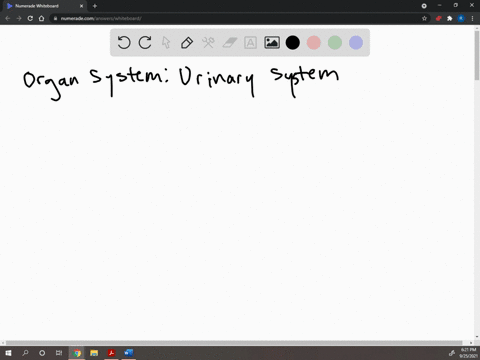Pick the pink ink color
The image size is (480, 360).
(314, 43)
